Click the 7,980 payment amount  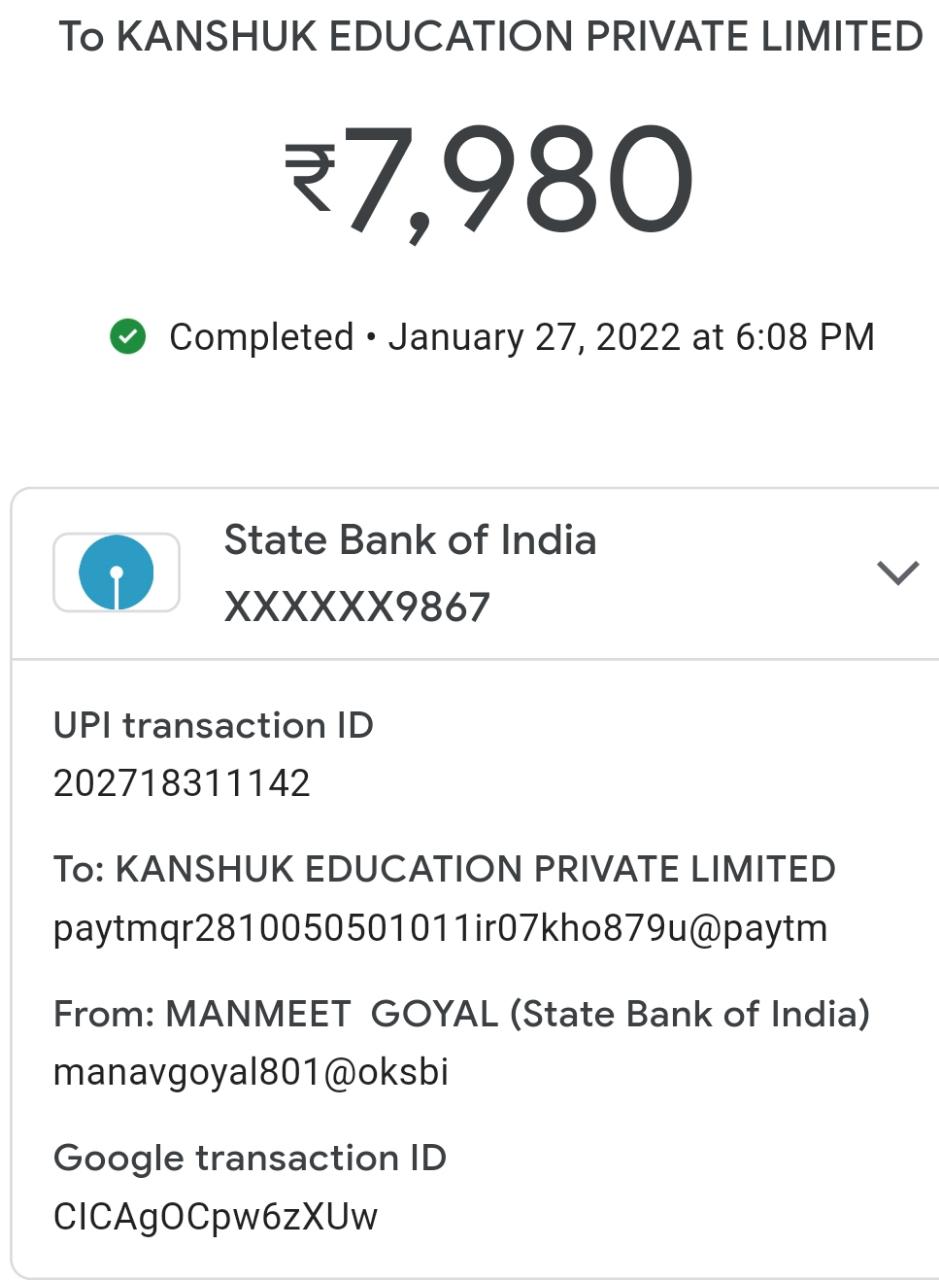click(x=518, y=180)
